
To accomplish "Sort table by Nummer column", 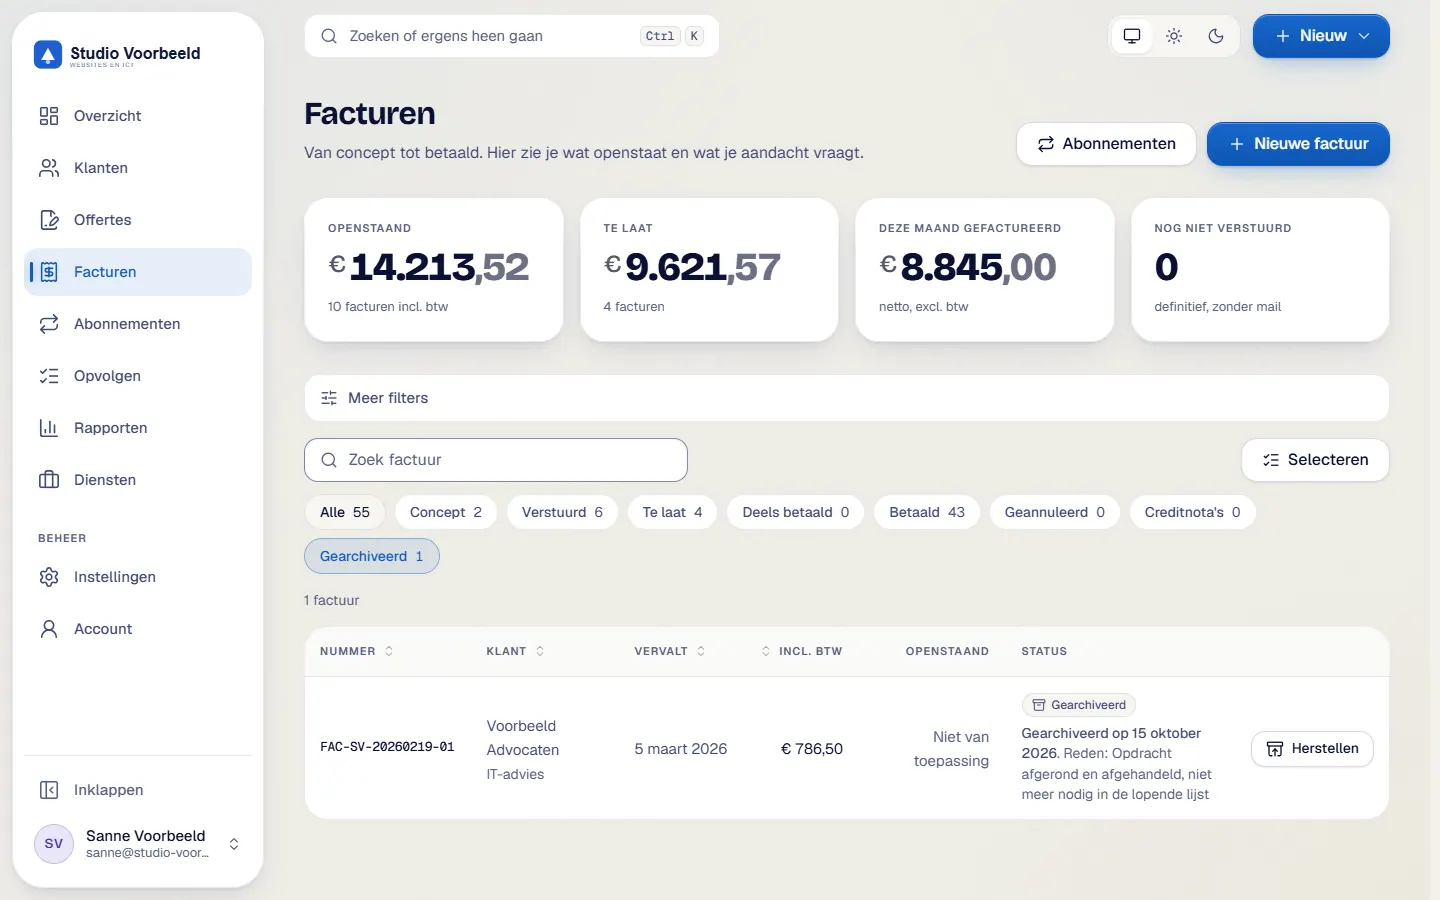I will (x=357, y=651).
